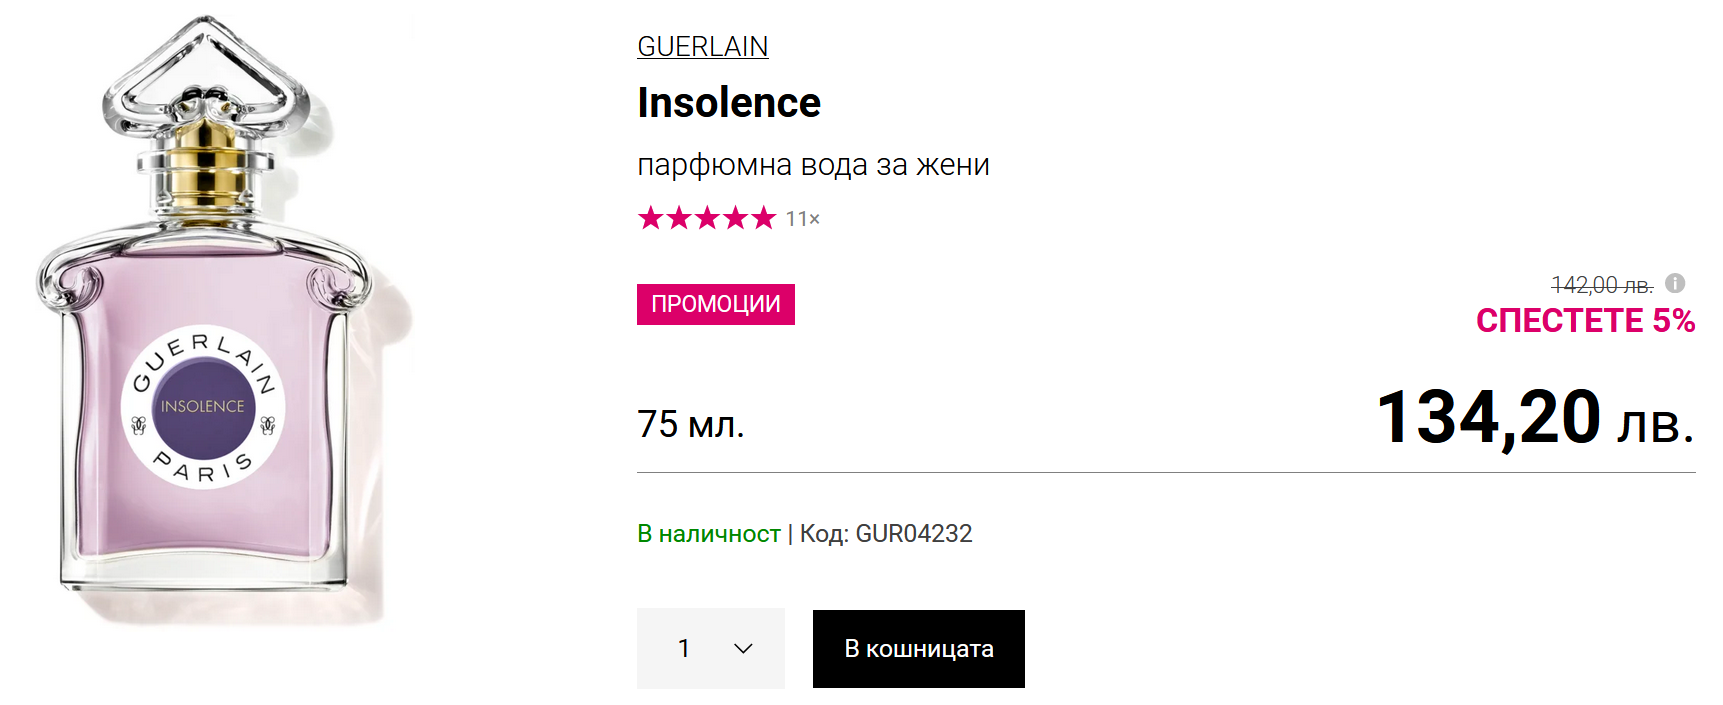Click the third pink rating star
This screenshot has width=1723, height=705.
pyautogui.click(x=707, y=218)
